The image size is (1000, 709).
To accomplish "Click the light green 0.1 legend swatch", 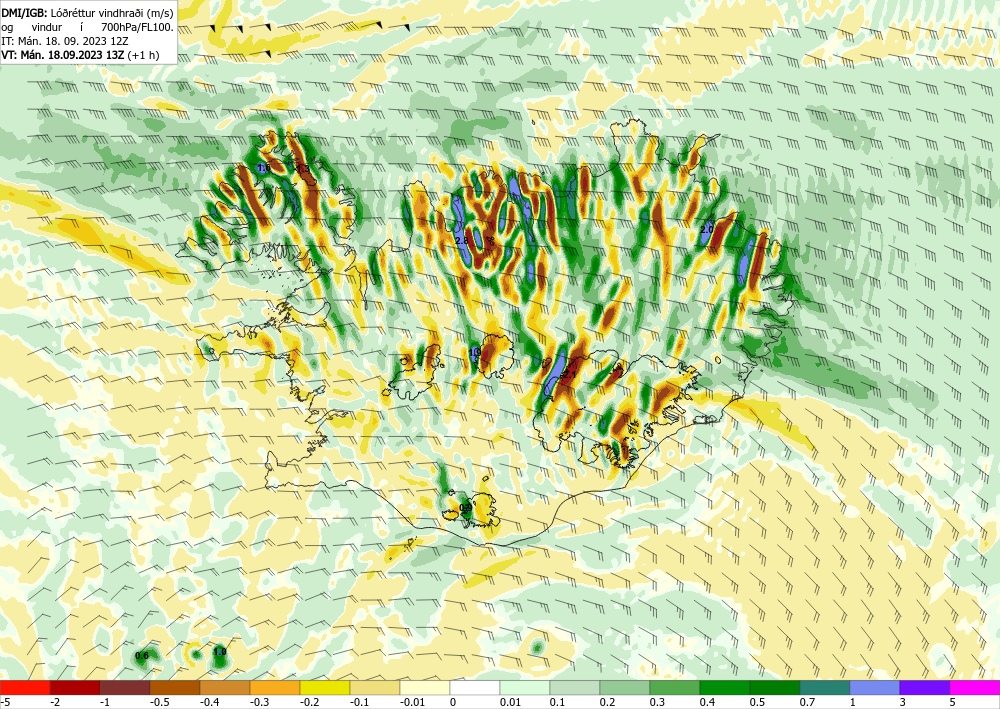I will 575,688.
